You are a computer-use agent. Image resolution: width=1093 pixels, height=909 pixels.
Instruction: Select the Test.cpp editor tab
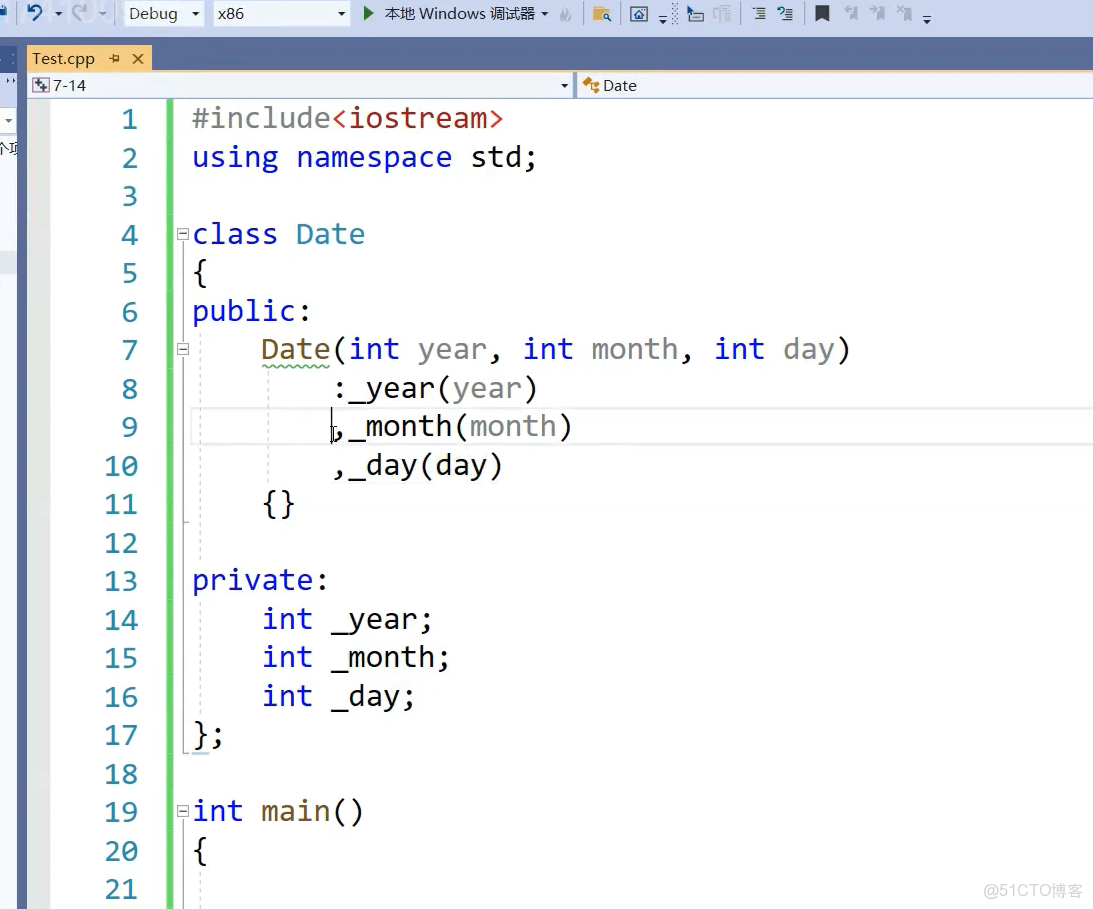[63, 59]
